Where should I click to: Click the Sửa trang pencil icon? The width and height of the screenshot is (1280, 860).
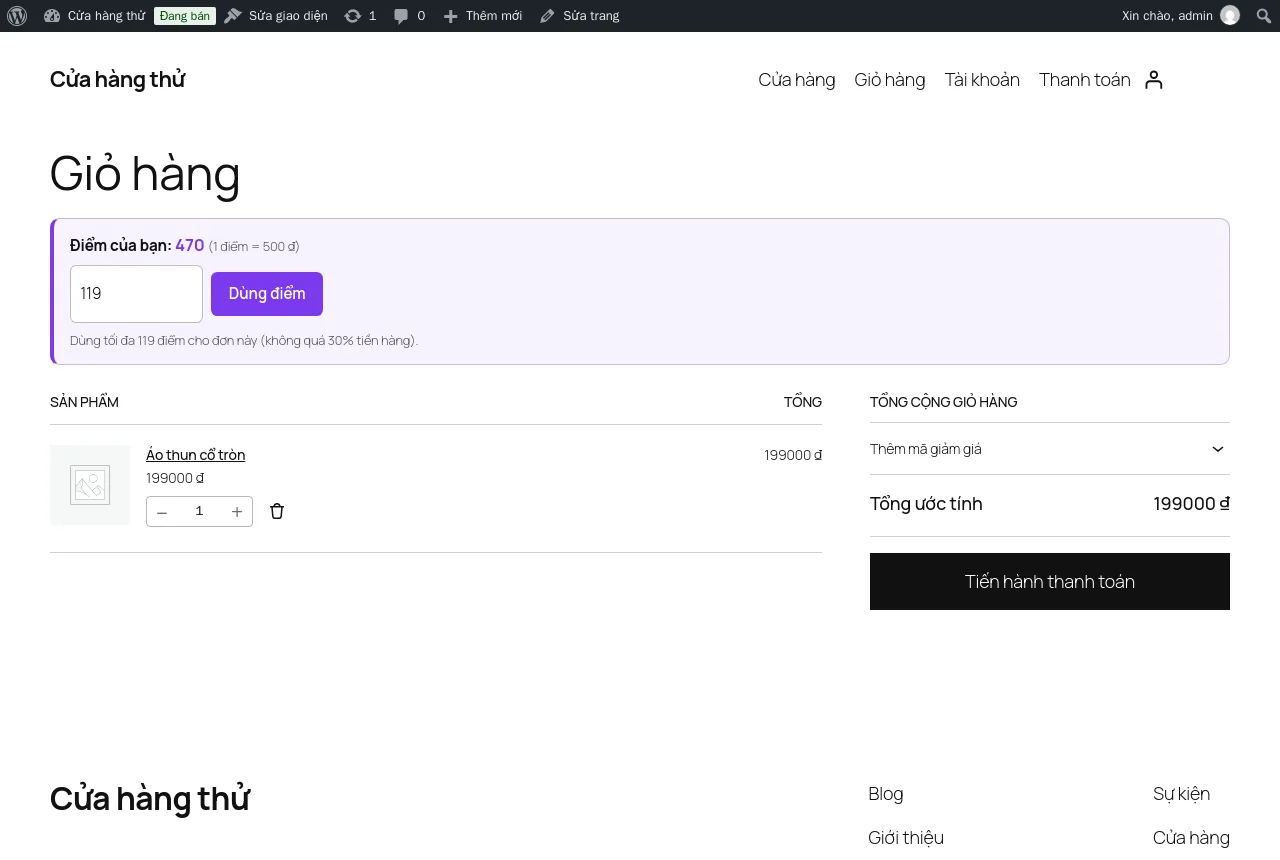tap(547, 16)
